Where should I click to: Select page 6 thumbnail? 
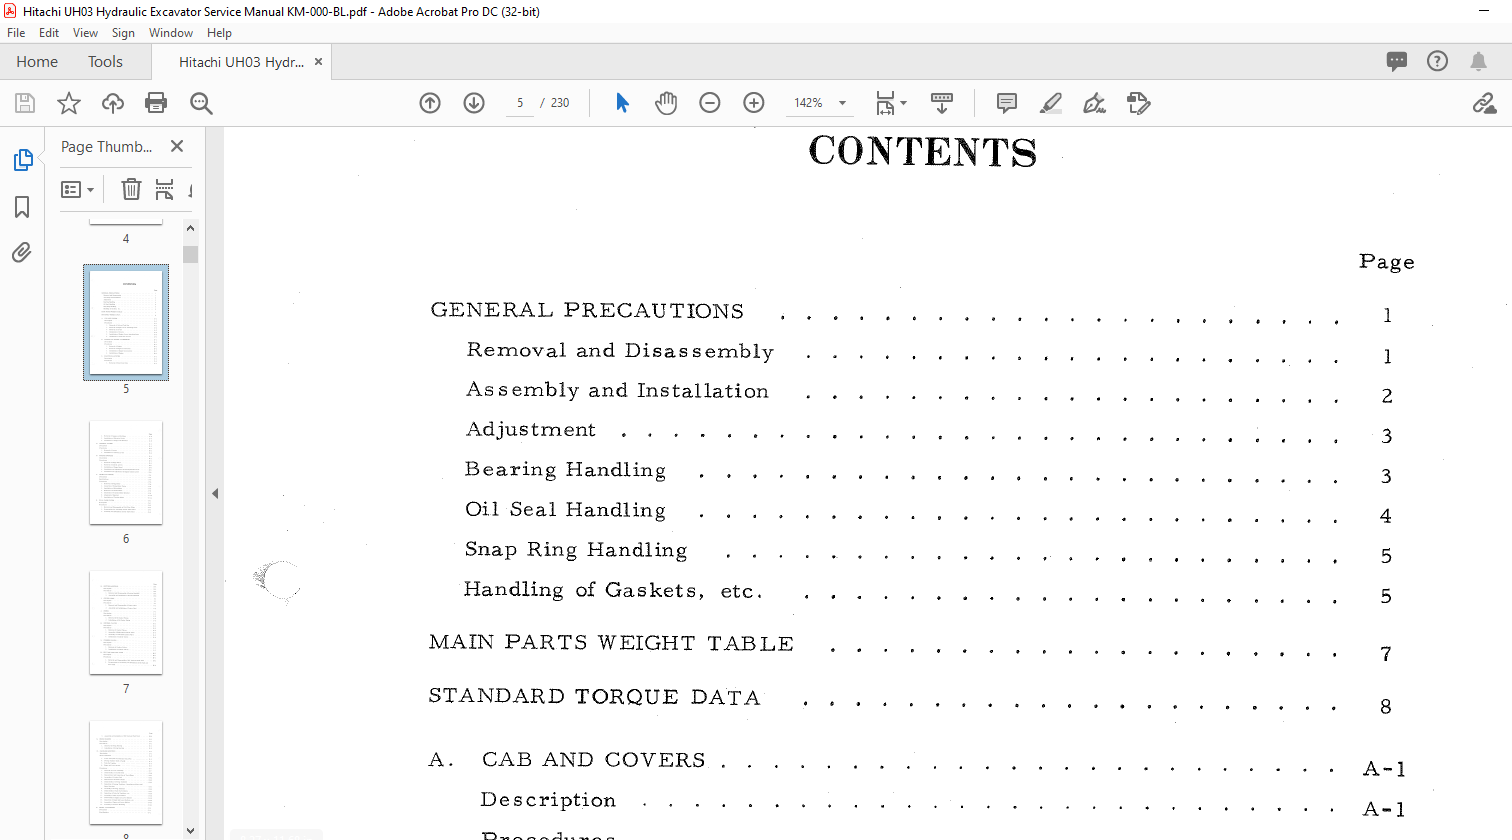[126, 472]
